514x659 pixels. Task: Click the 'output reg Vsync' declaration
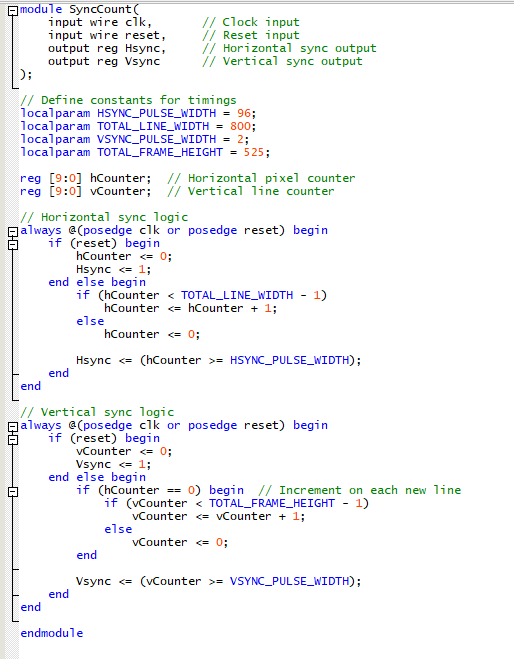tap(104, 61)
